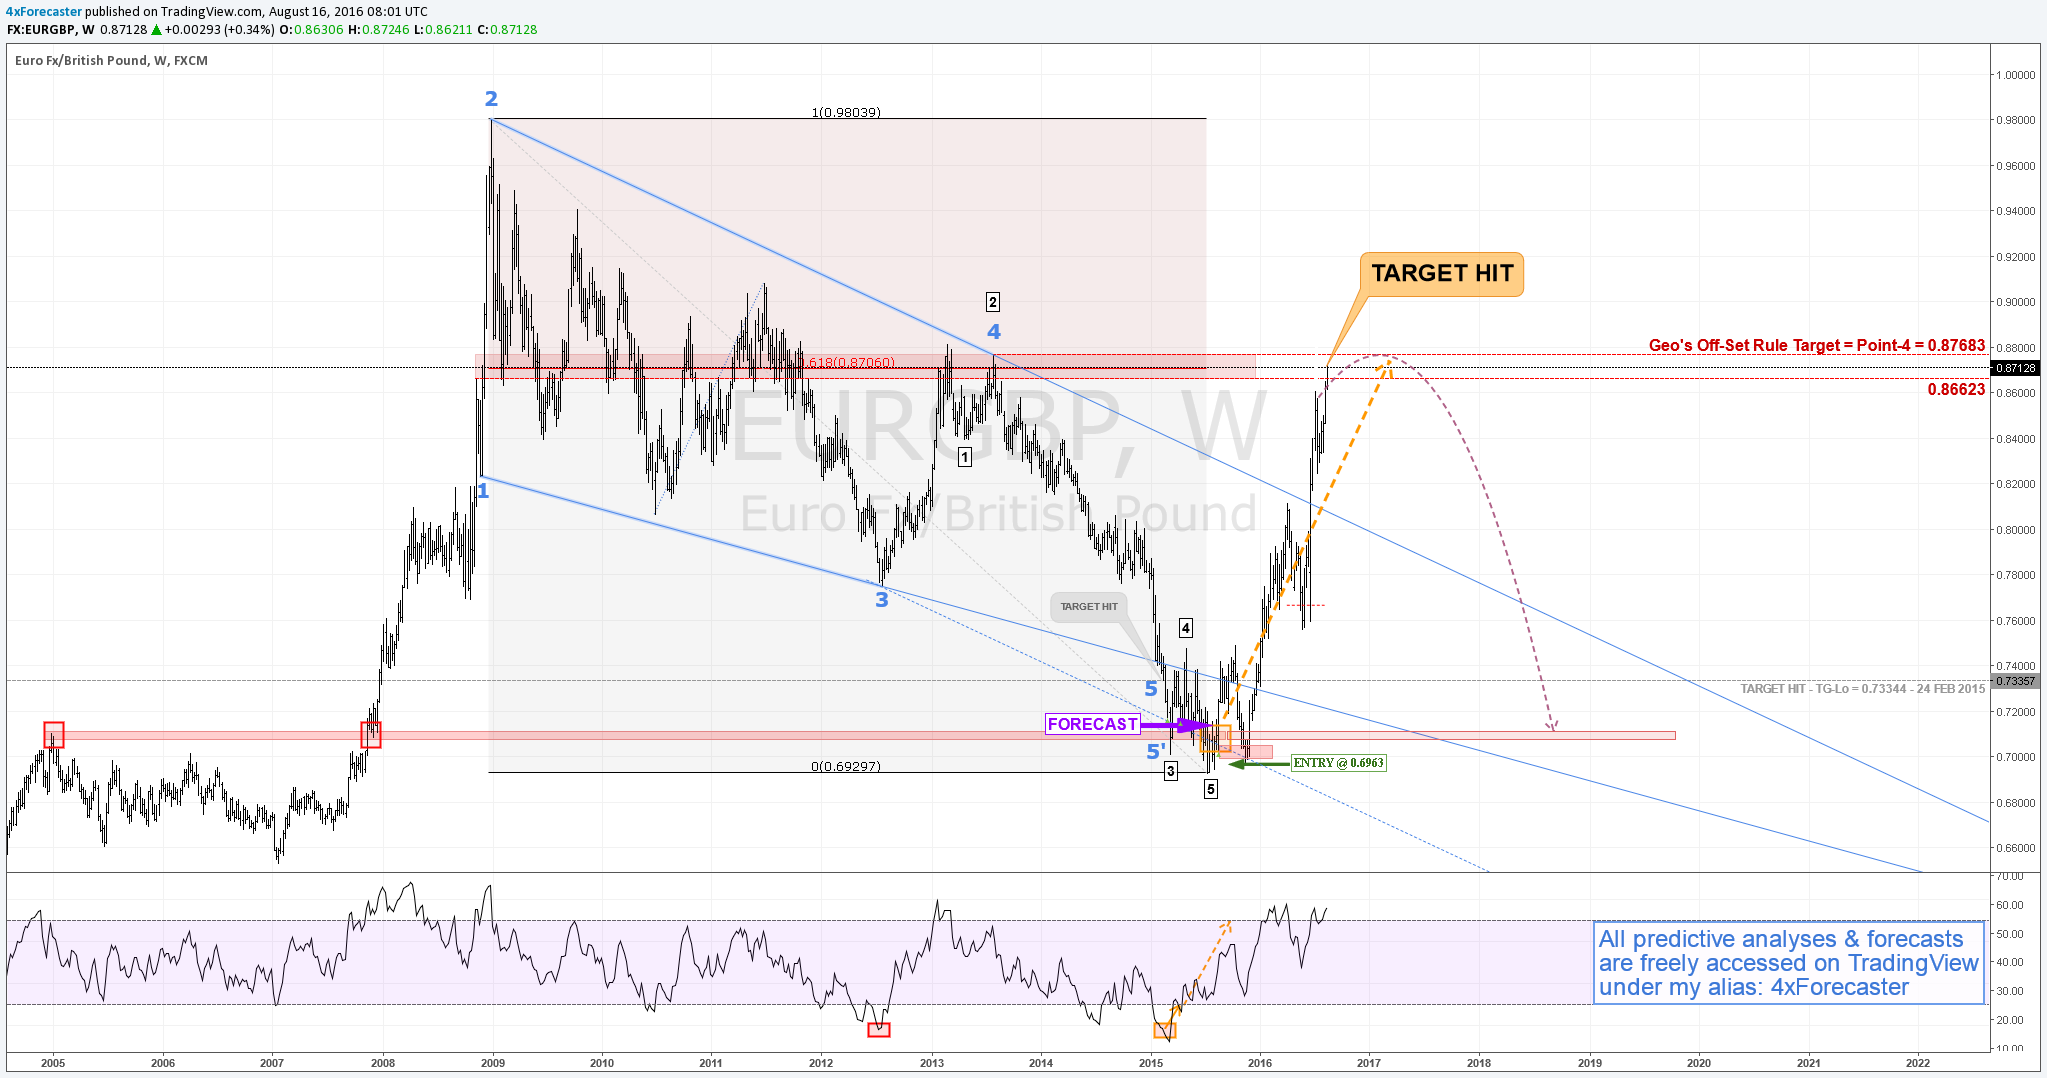The width and height of the screenshot is (2047, 1078).
Task: Click the 2019 label on time axis
Action: click(x=1589, y=1063)
